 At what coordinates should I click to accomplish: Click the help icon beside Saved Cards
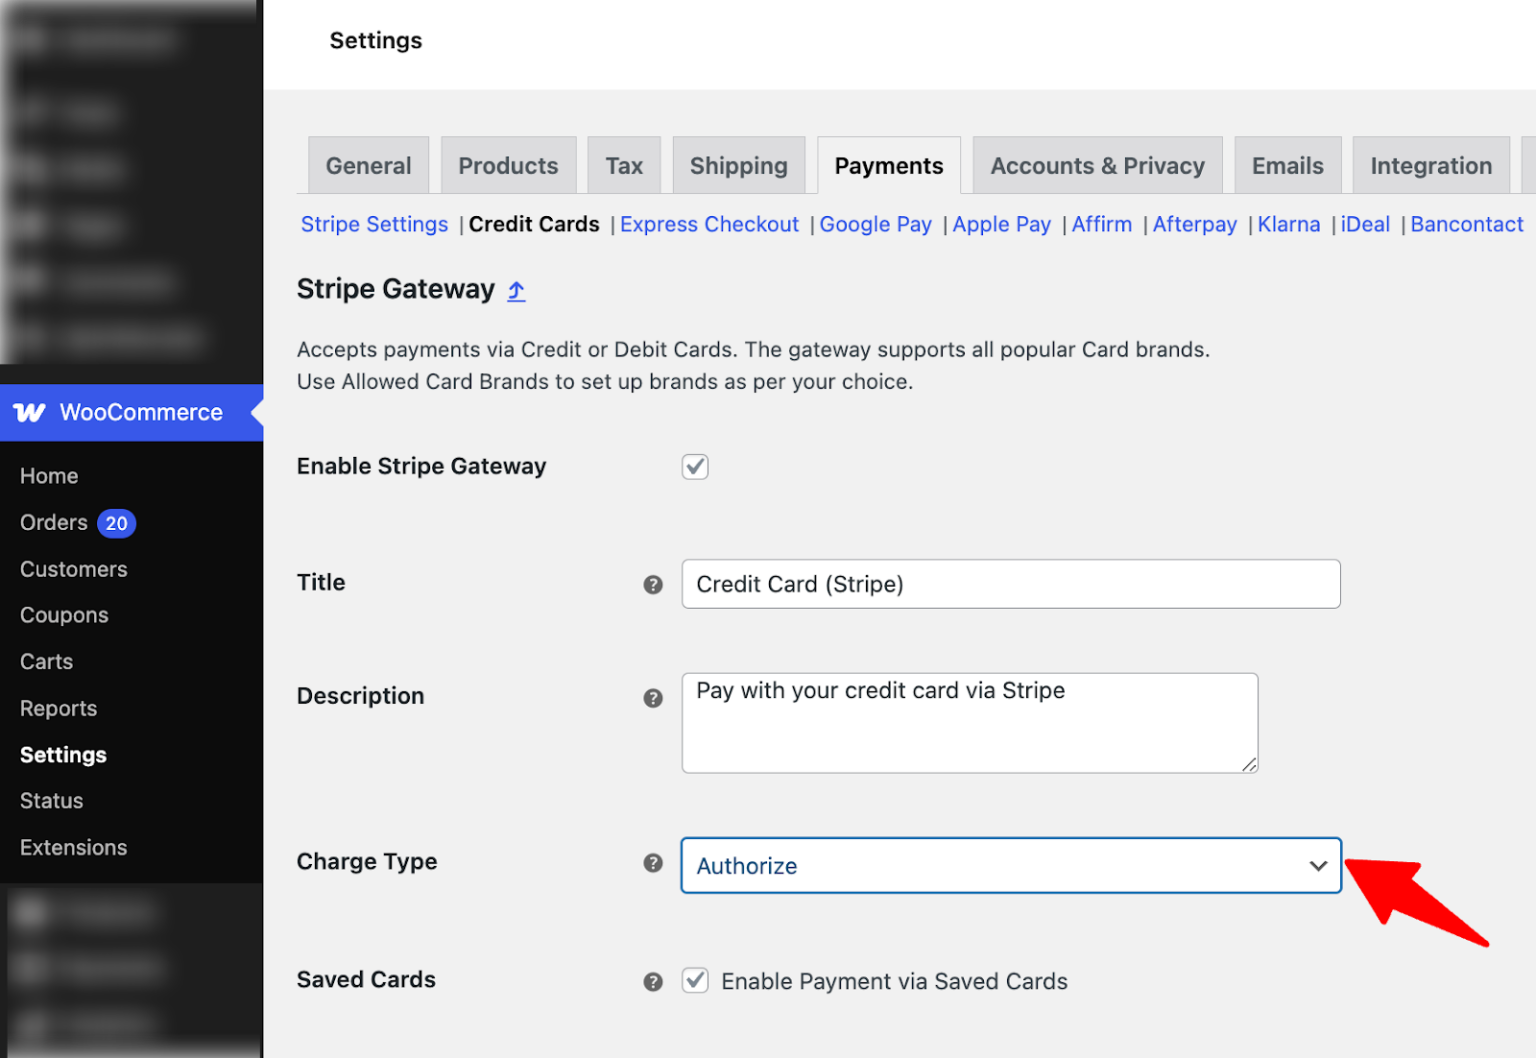pyautogui.click(x=653, y=981)
